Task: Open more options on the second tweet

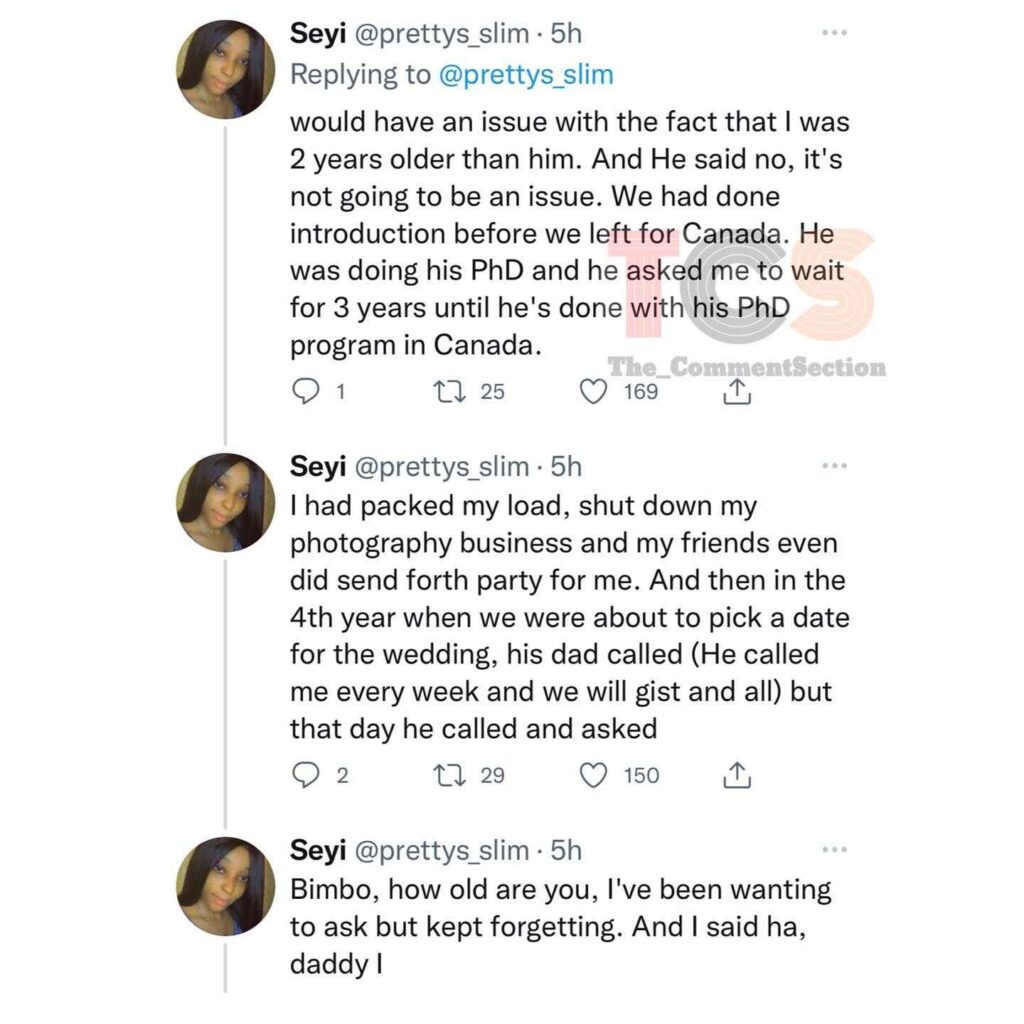Action: pyautogui.click(x=833, y=466)
